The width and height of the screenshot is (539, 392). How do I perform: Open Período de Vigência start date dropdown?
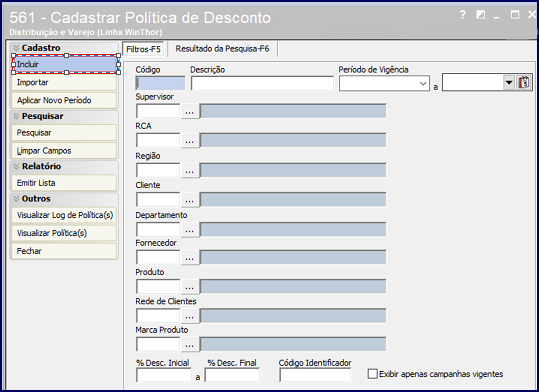point(423,83)
